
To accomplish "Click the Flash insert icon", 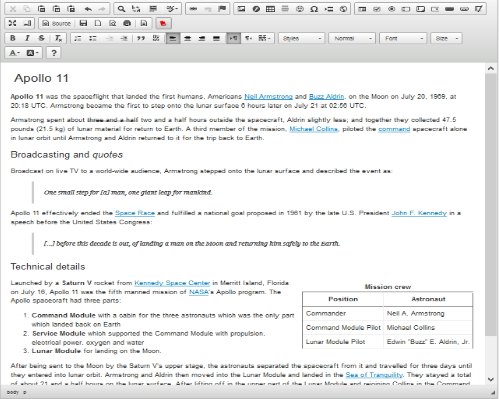I will click(256, 9).
